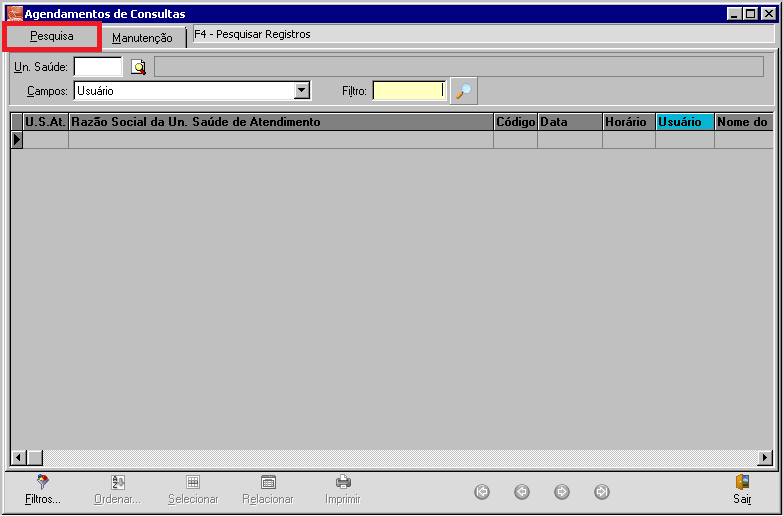Click the Nome do column header
783x516 pixels.
pyautogui.click(x=744, y=122)
